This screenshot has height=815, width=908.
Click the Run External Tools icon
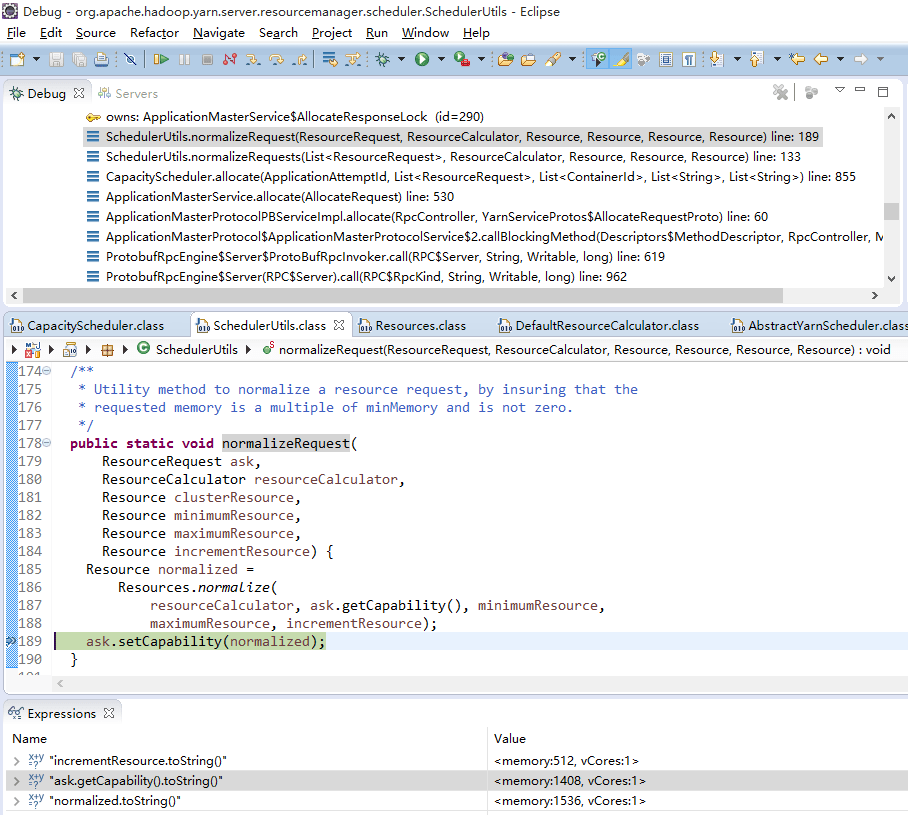tap(462, 59)
